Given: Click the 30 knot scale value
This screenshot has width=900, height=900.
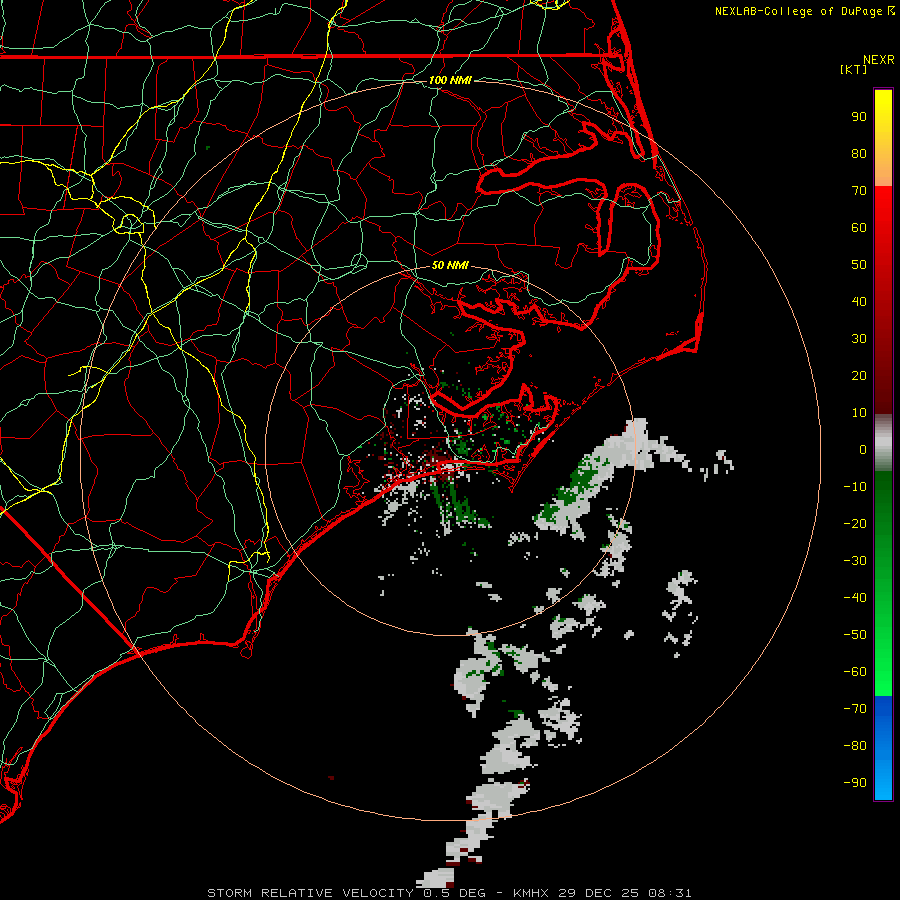Looking at the screenshot, I should point(859,339).
